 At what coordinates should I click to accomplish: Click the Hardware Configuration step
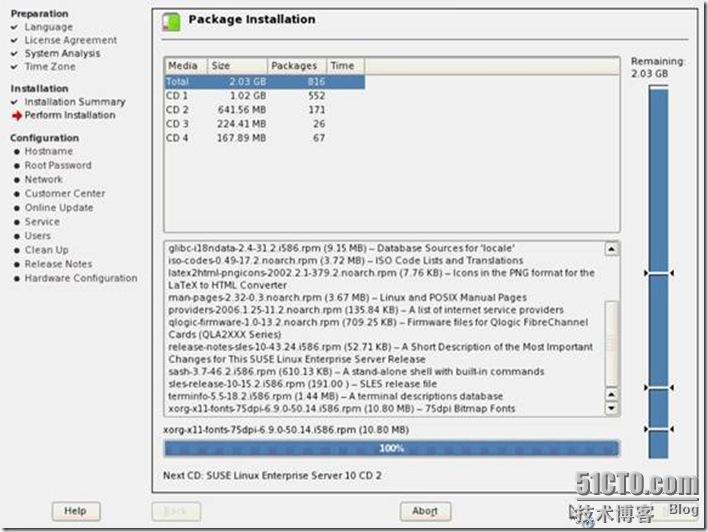click(81, 278)
